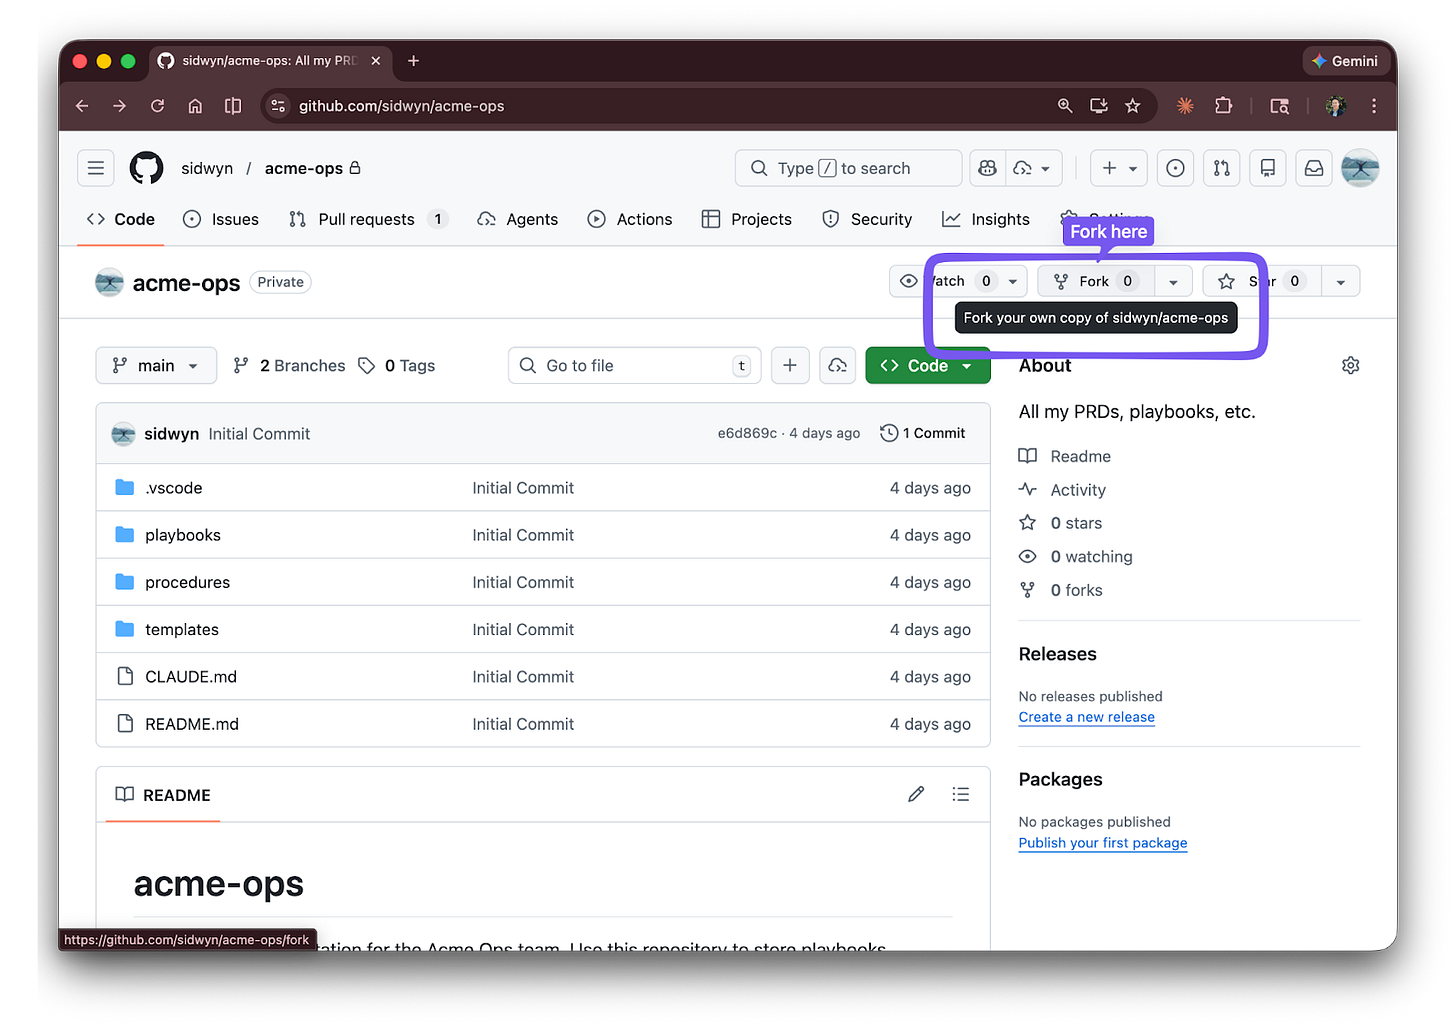This screenshot has width=1456, height=1028.
Task: View the 2 Branches link
Action: [x=289, y=365]
